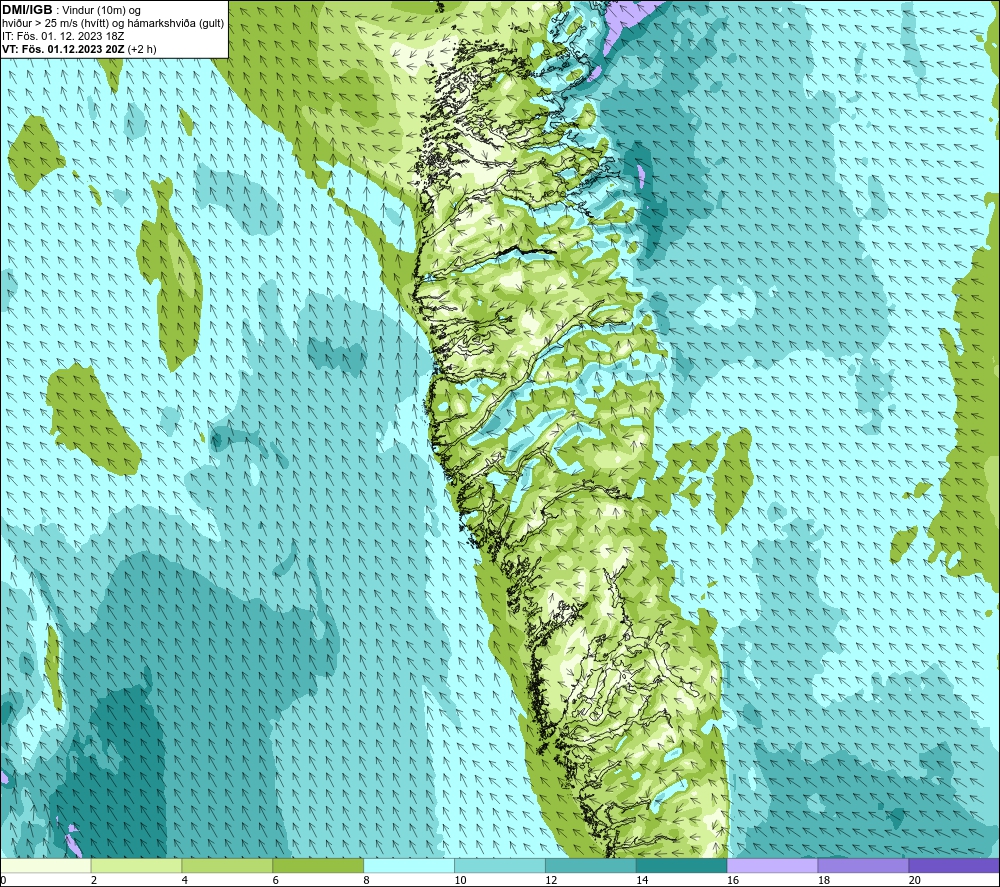The width and height of the screenshot is (1000, 887).
Task: Click the 2–4 m/s light green swatch
Action: point(136,866)
